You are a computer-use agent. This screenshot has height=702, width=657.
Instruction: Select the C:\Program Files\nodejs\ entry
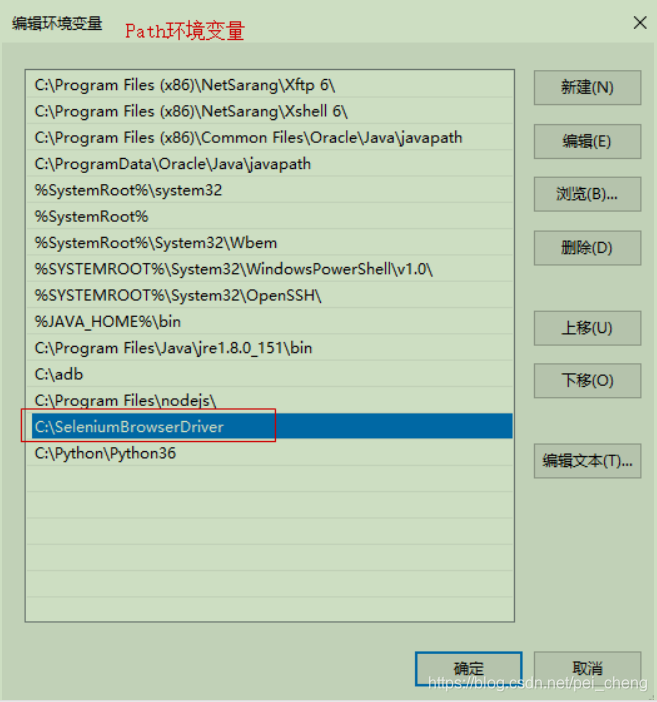tap(270, 400)
